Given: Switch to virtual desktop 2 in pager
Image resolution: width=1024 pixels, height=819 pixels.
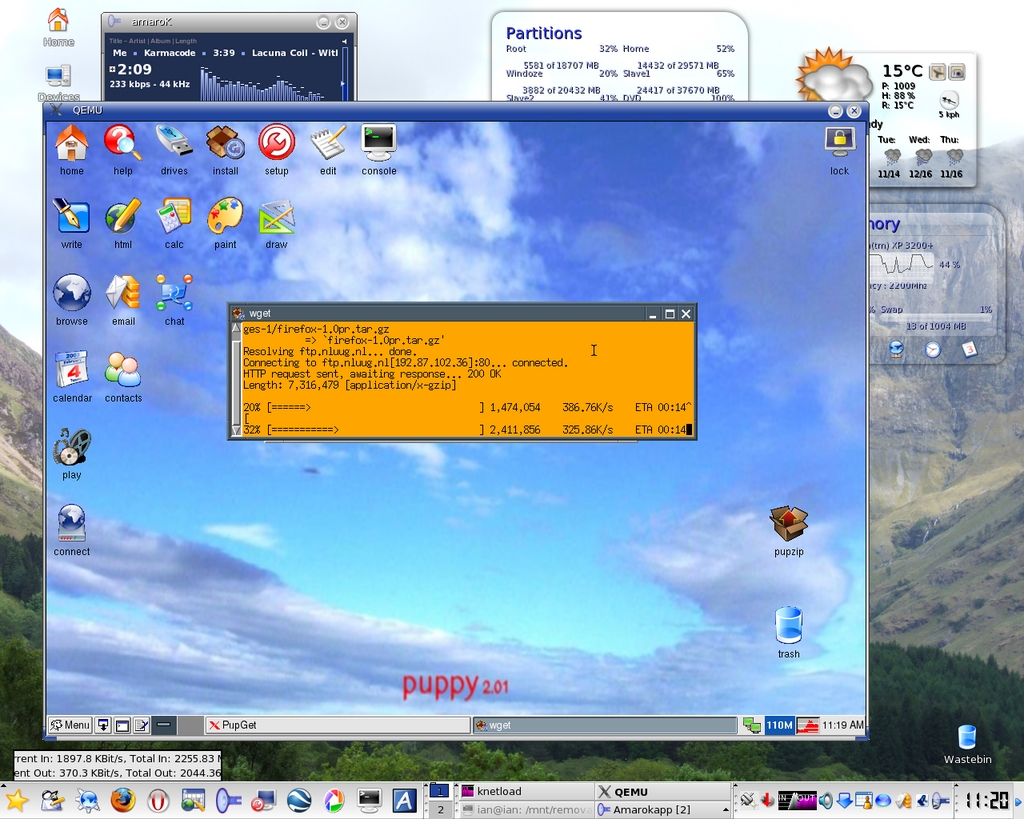Looking at the screenshot, I should tap(440, 810).
